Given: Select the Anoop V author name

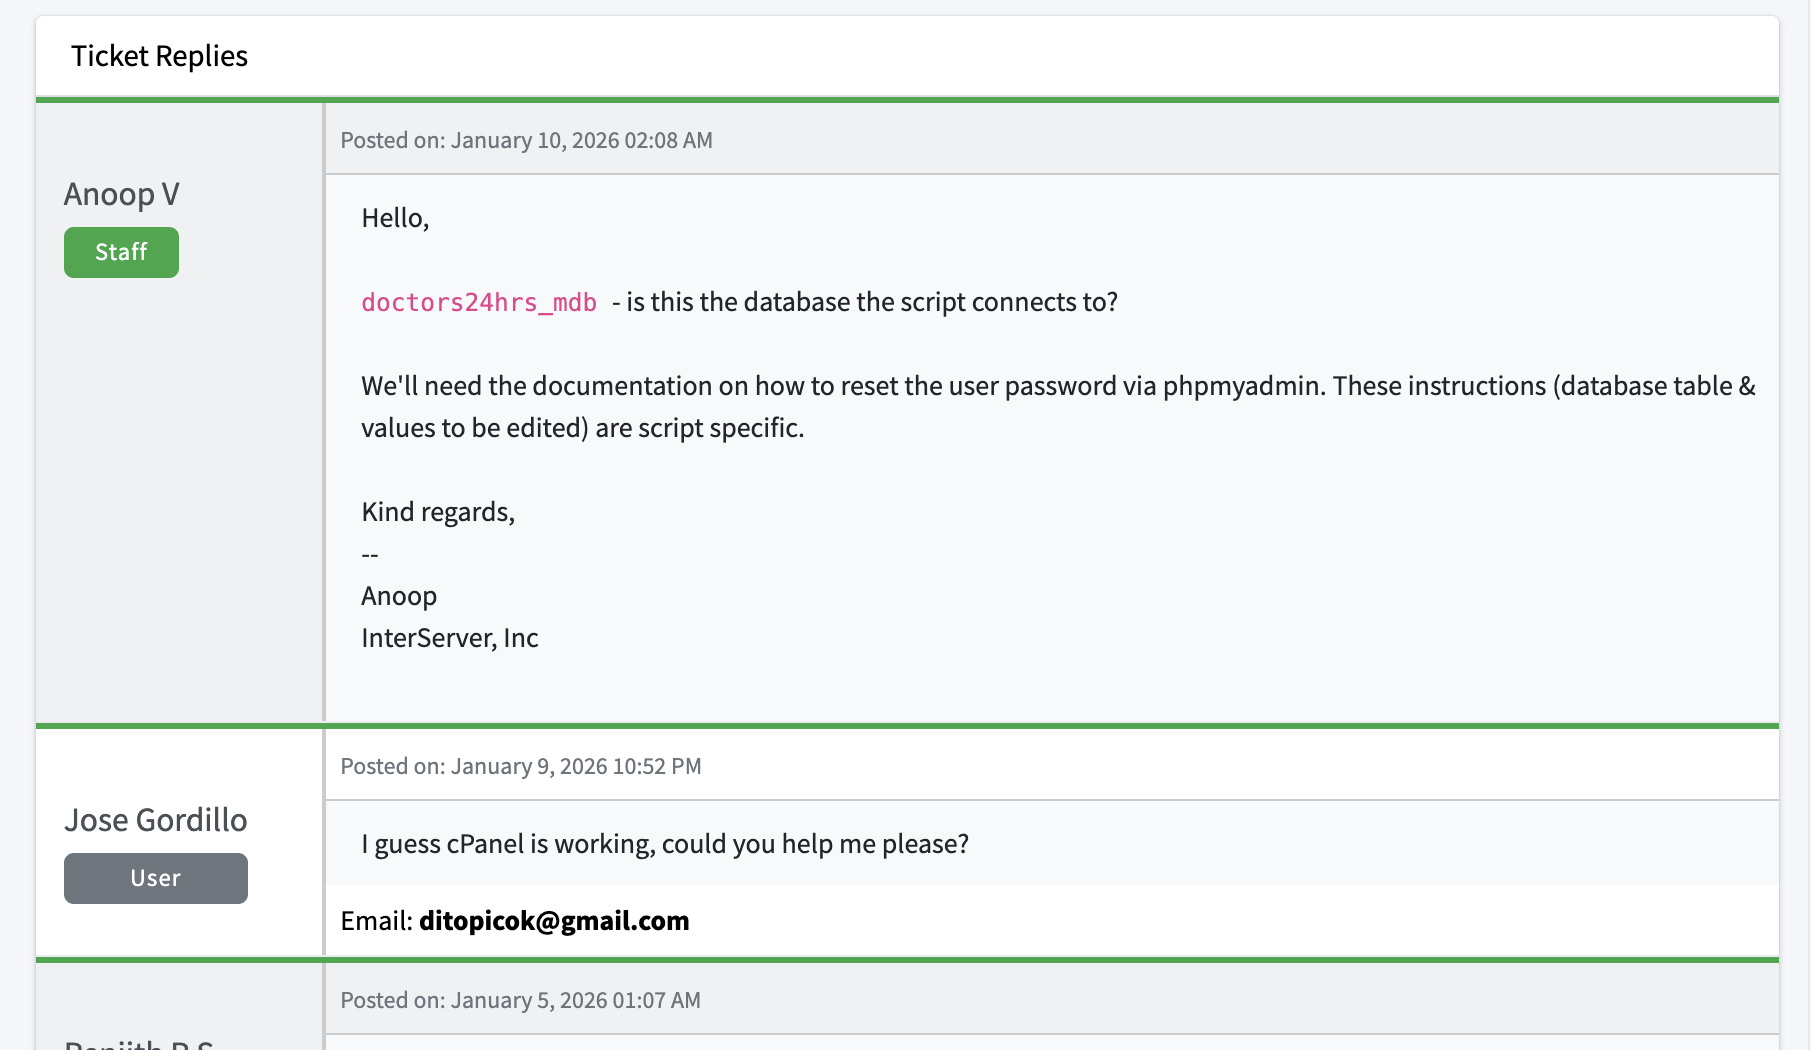Looking at the screenshot, I should 122,194.
